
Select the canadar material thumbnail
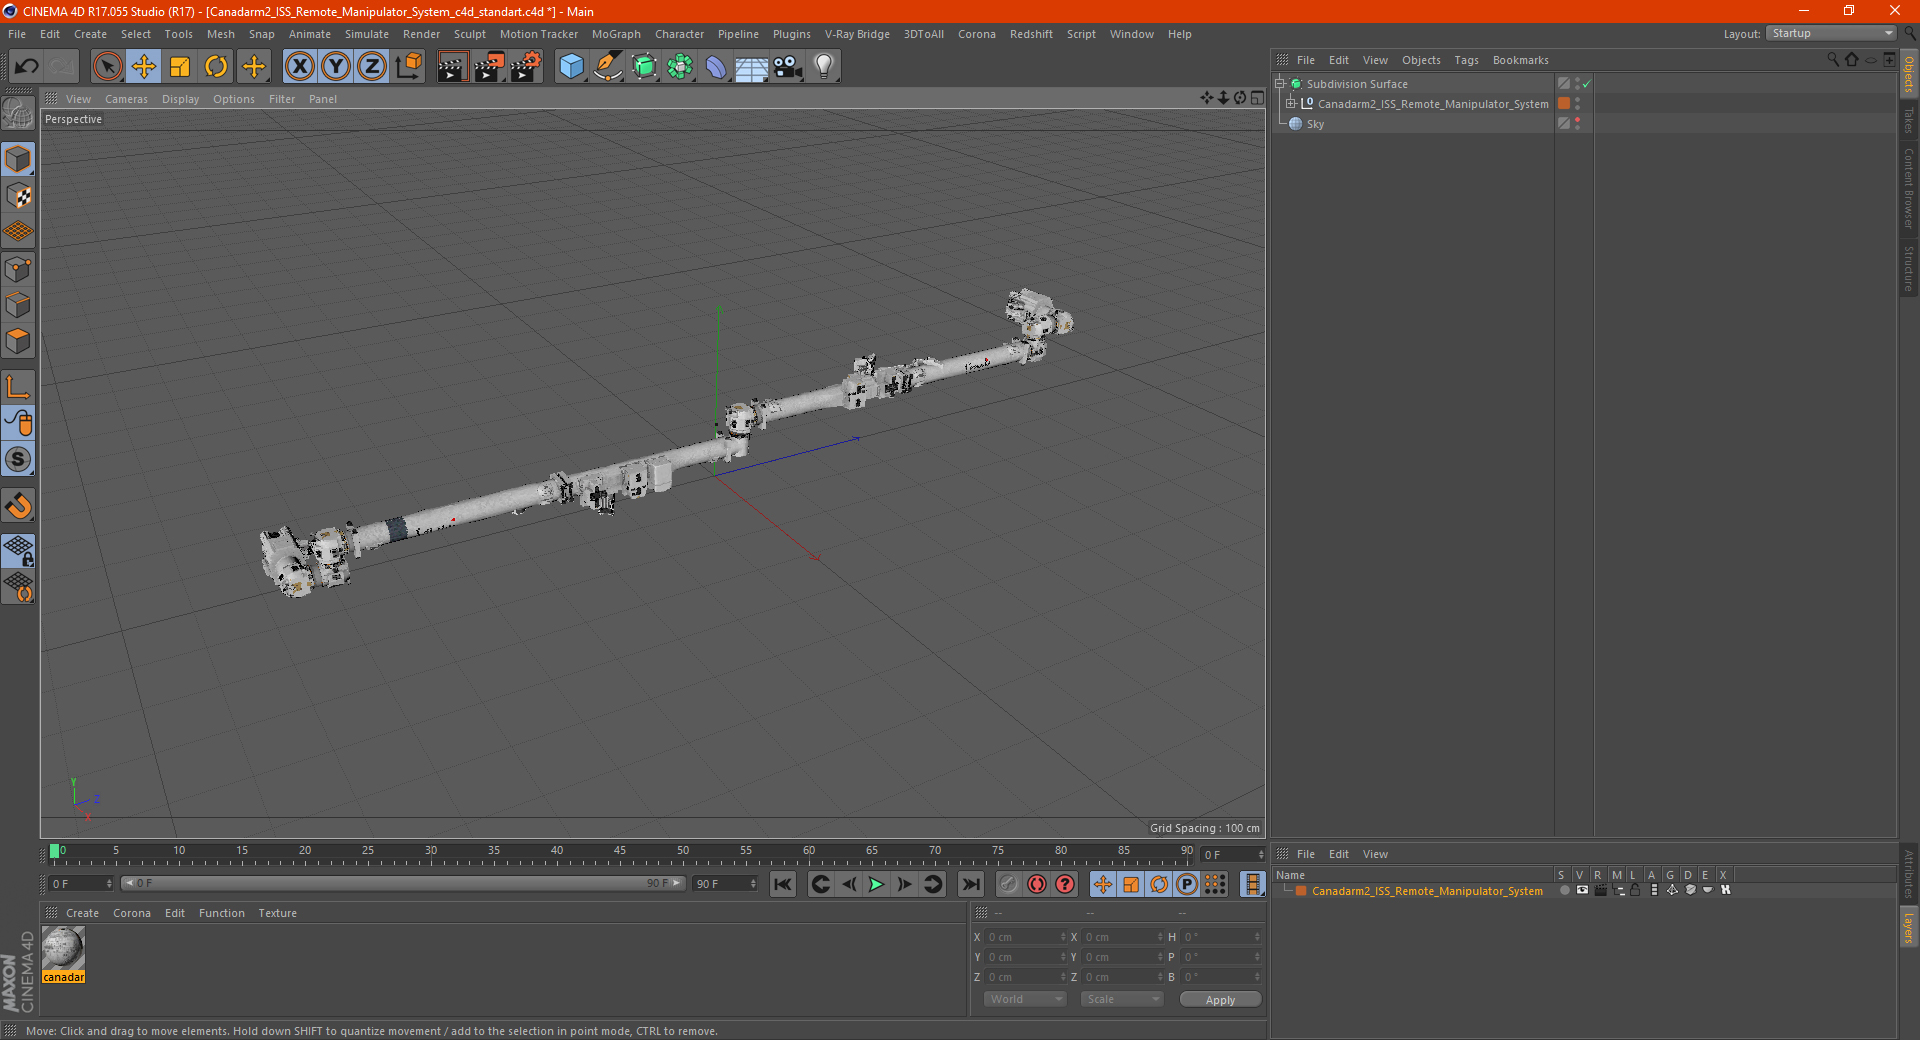(x=64, y=948)
